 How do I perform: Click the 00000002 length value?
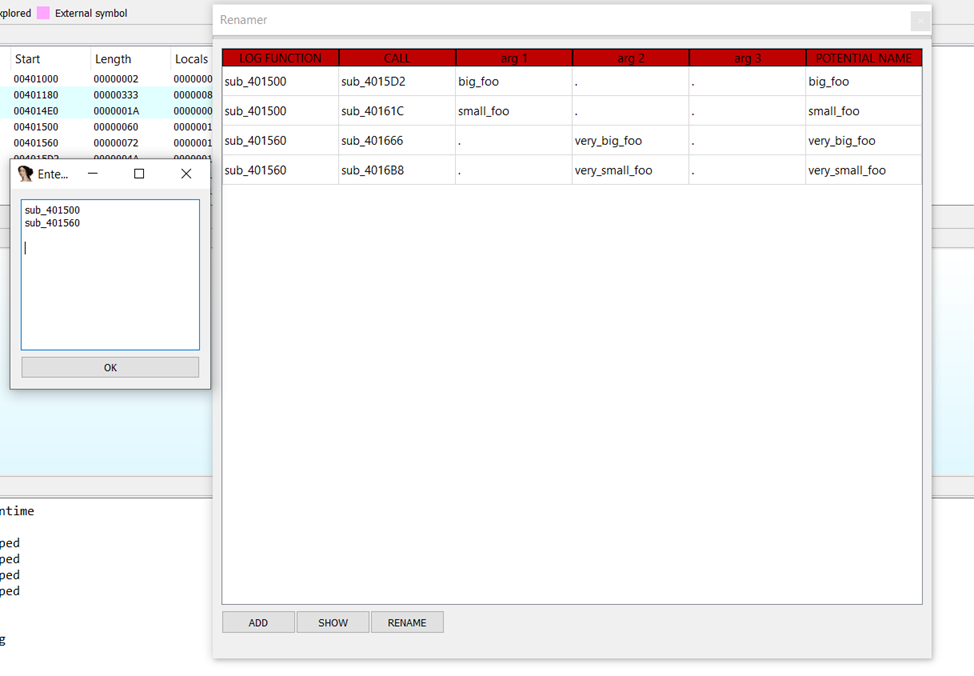tap(116, 79)
